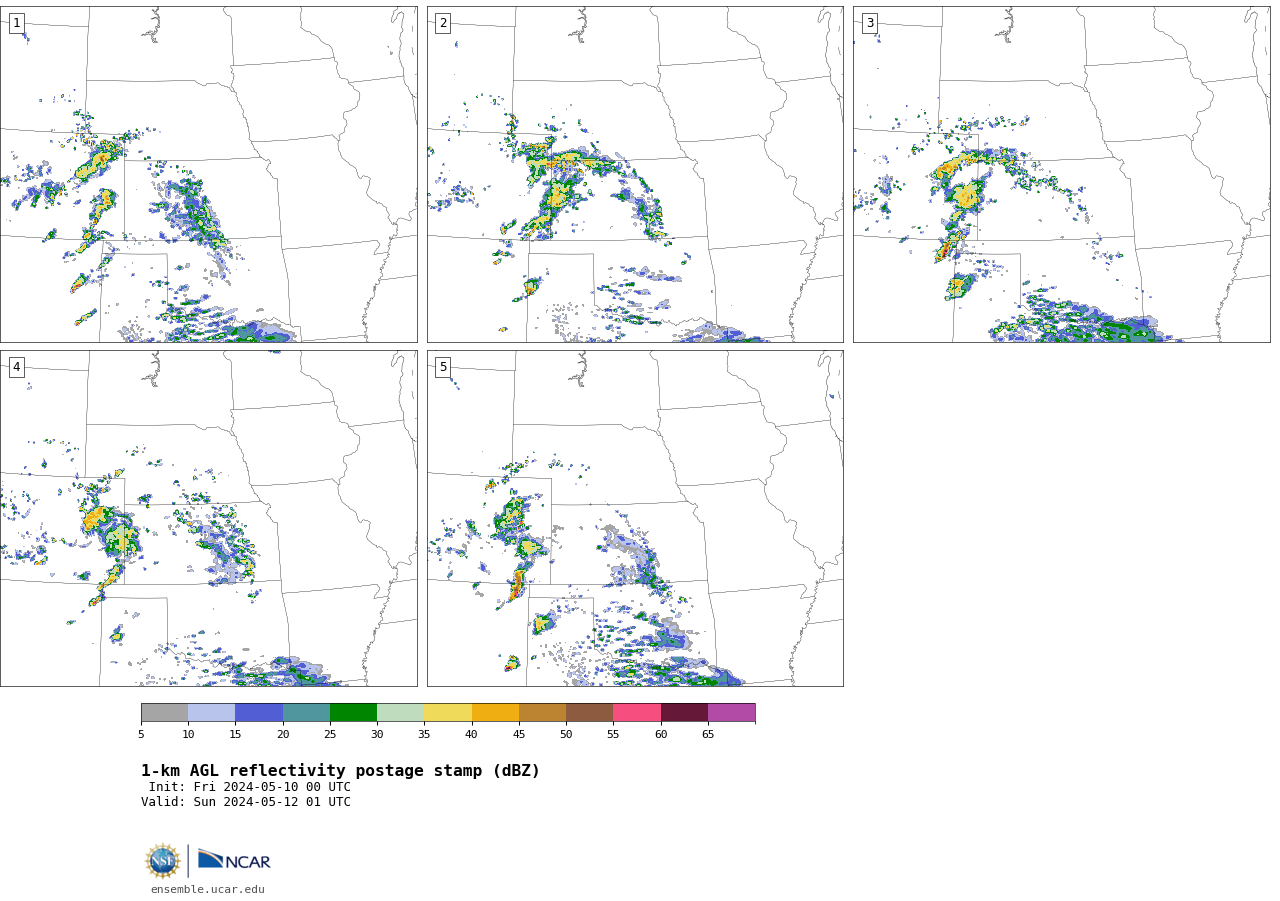This screenshot has width=1280, height=901.
Task: Click the pale green 30-35 dBZ swatch
Action: pyautogui.click(x=401, y=713)
